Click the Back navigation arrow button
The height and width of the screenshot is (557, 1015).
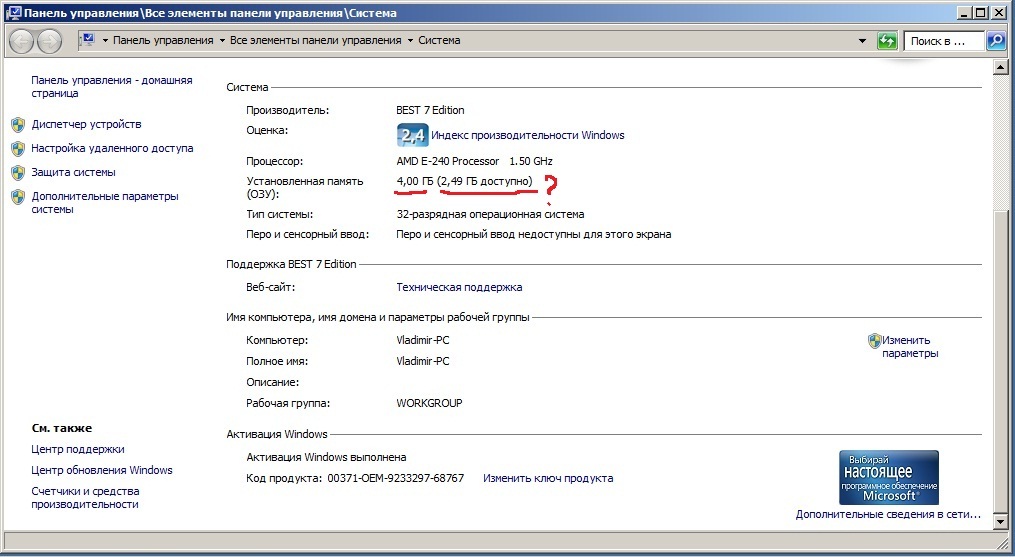click(x=22, y=41)
